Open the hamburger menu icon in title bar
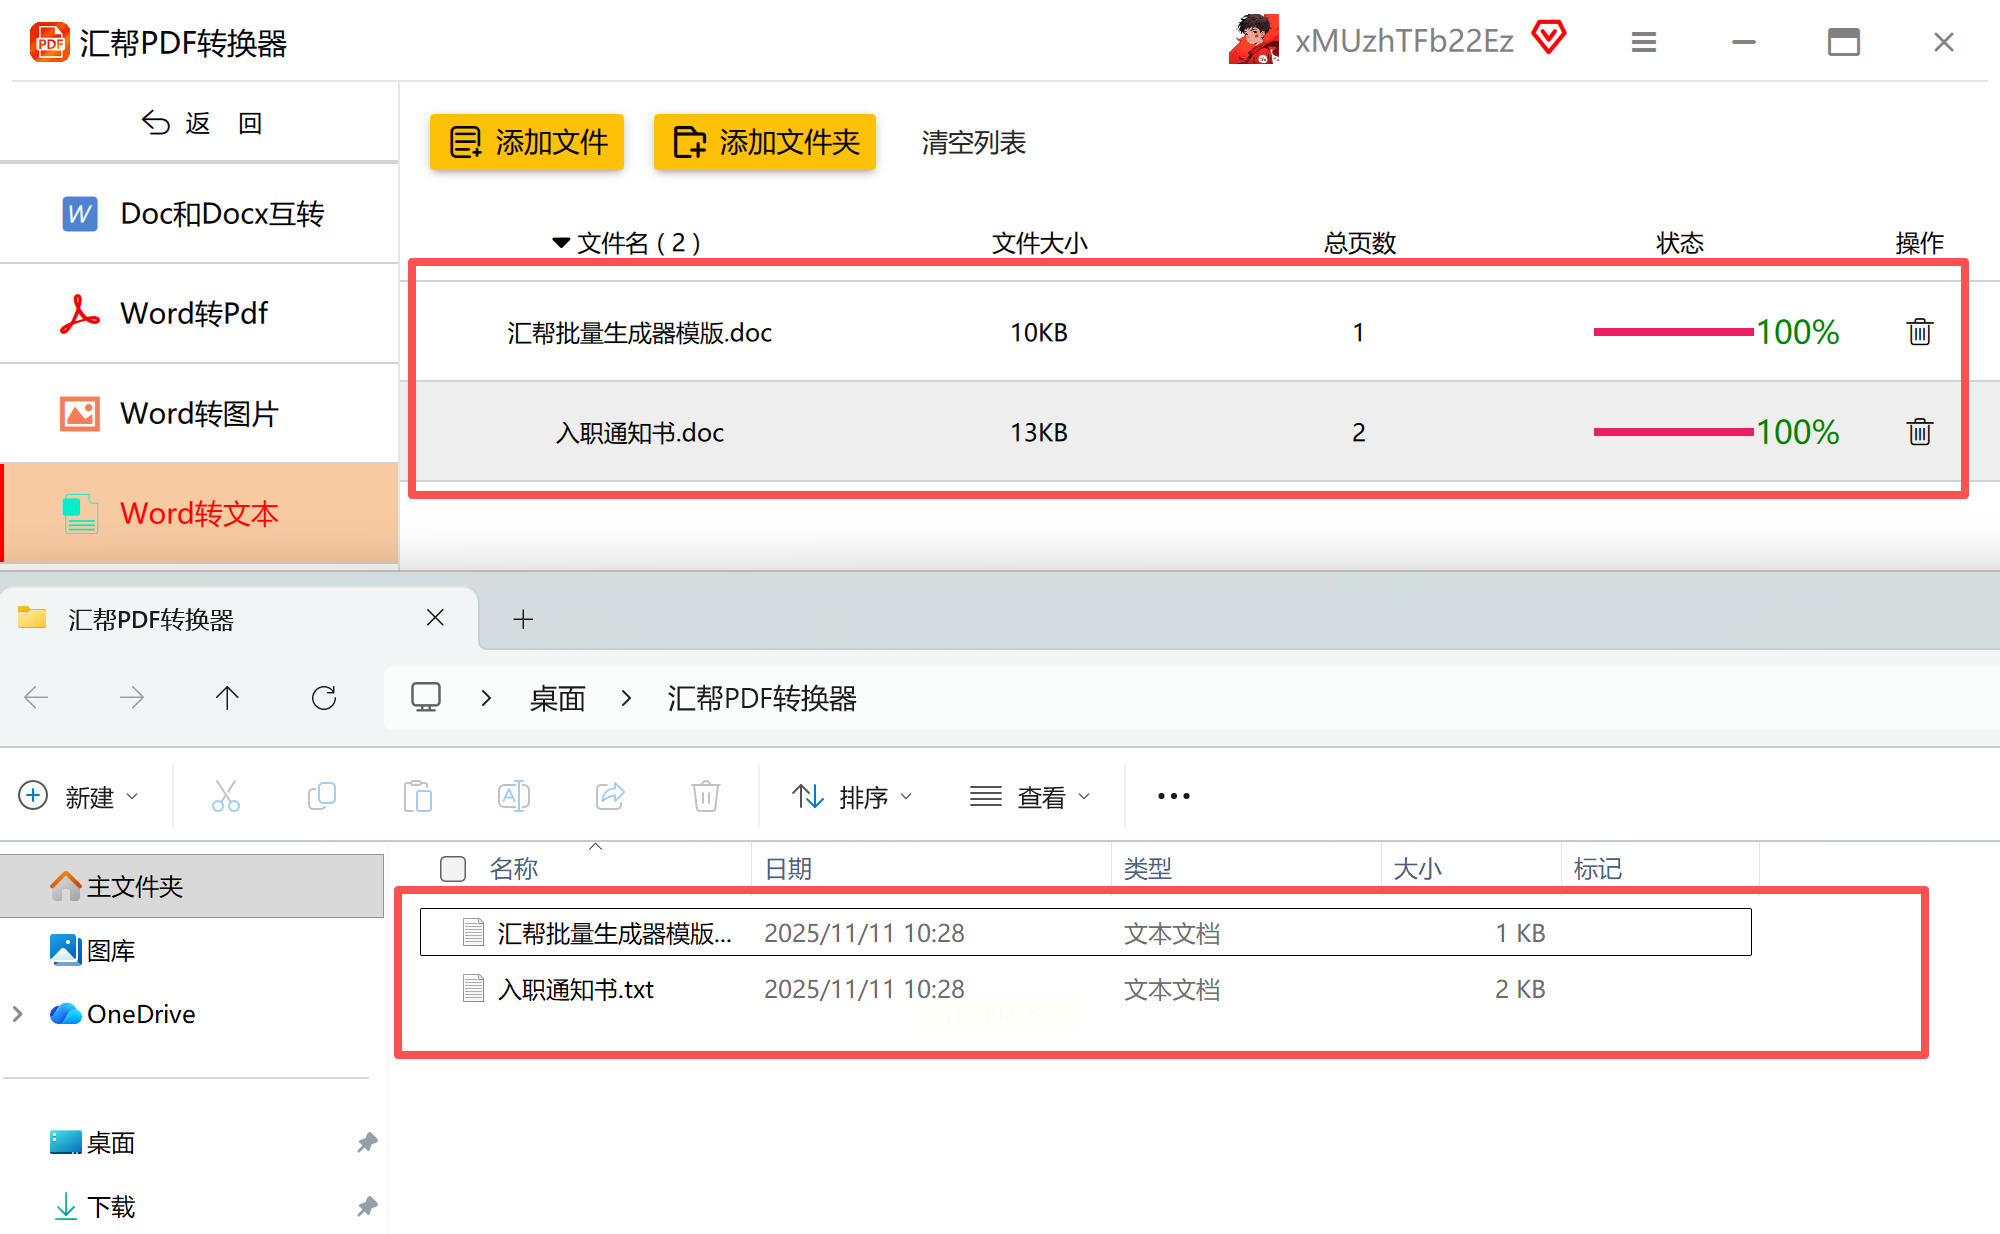 1644,42
